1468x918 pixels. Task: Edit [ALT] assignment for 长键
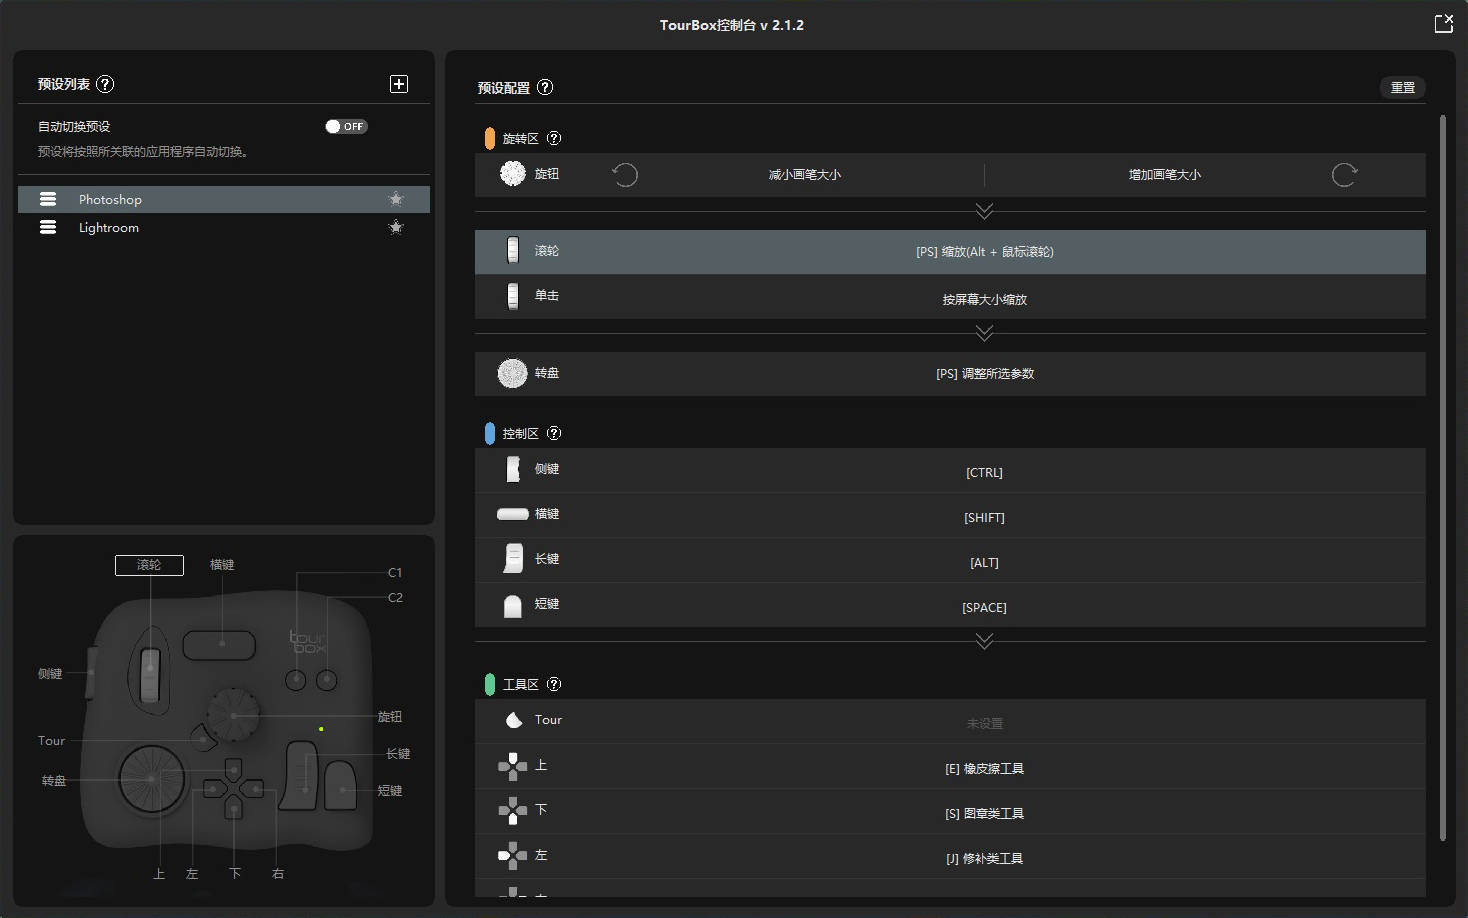[x=985, y=562]
